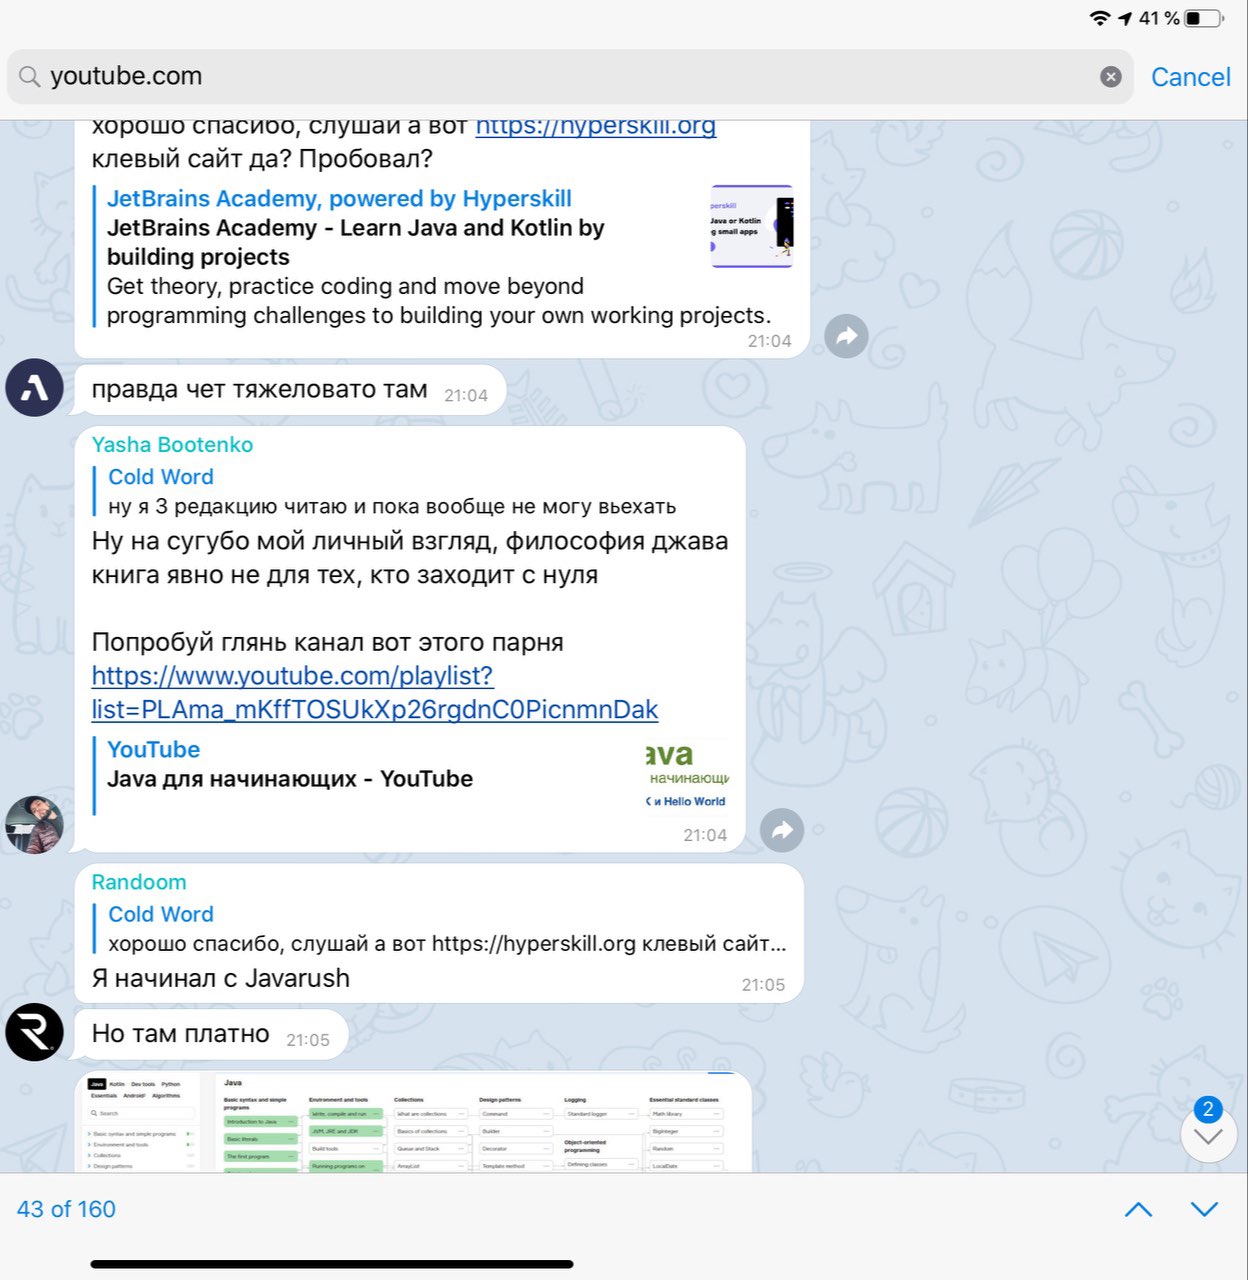Tap the Java для начинающих YouTube thumbnail

tap(688, 776)
